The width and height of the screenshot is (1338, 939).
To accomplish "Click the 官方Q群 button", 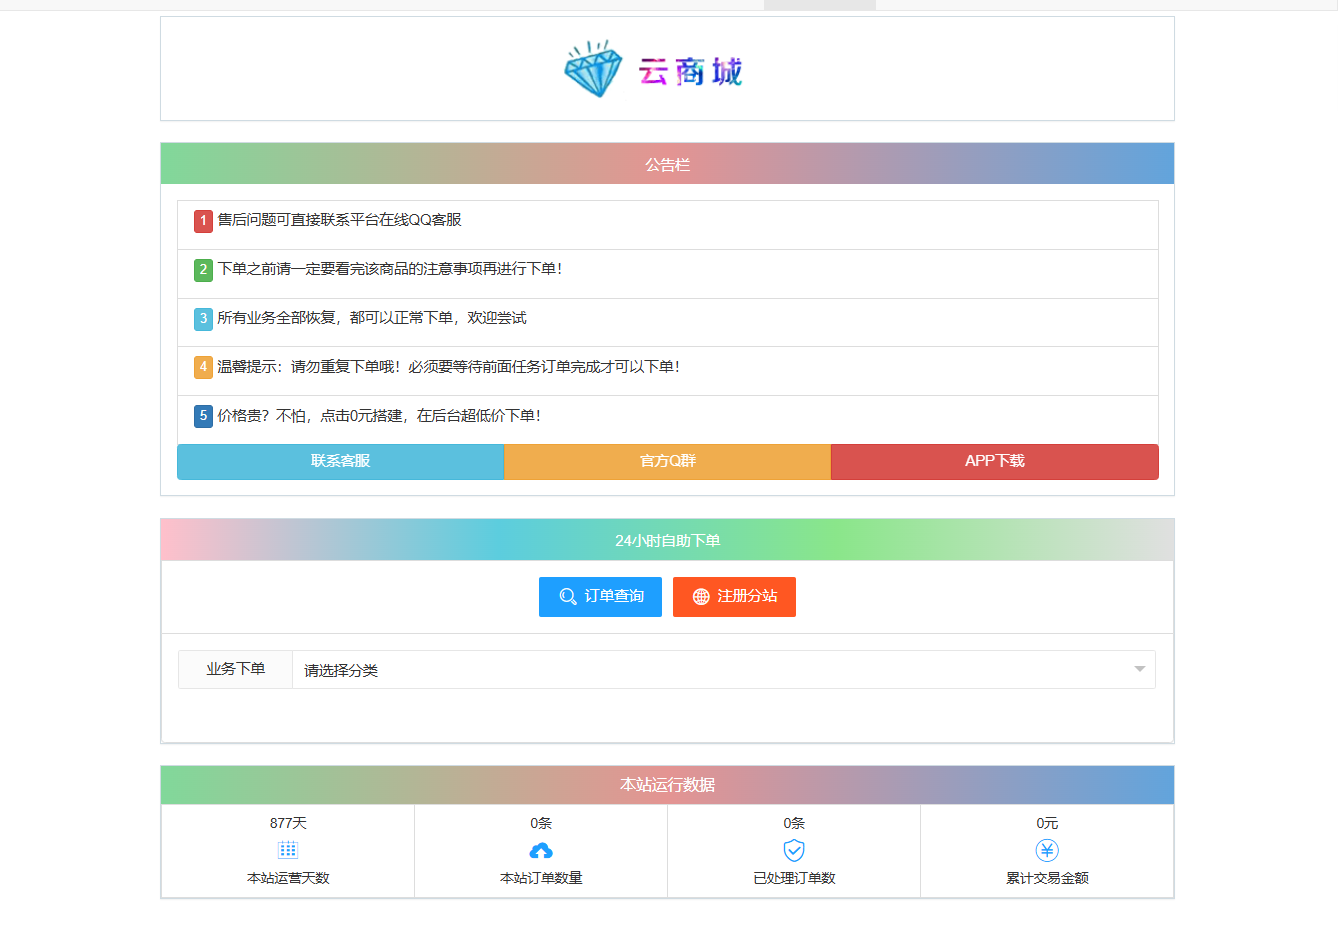I will click(667, 461).
